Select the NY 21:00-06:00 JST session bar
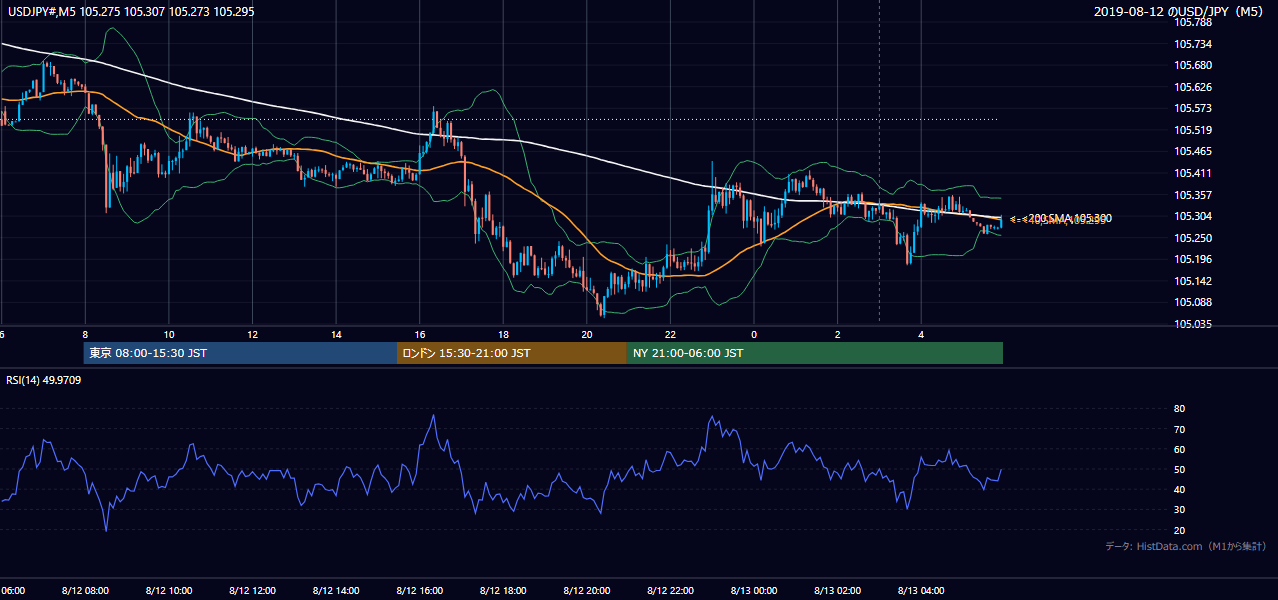This screenshot has height=600, width=1278. click(815, 353)
